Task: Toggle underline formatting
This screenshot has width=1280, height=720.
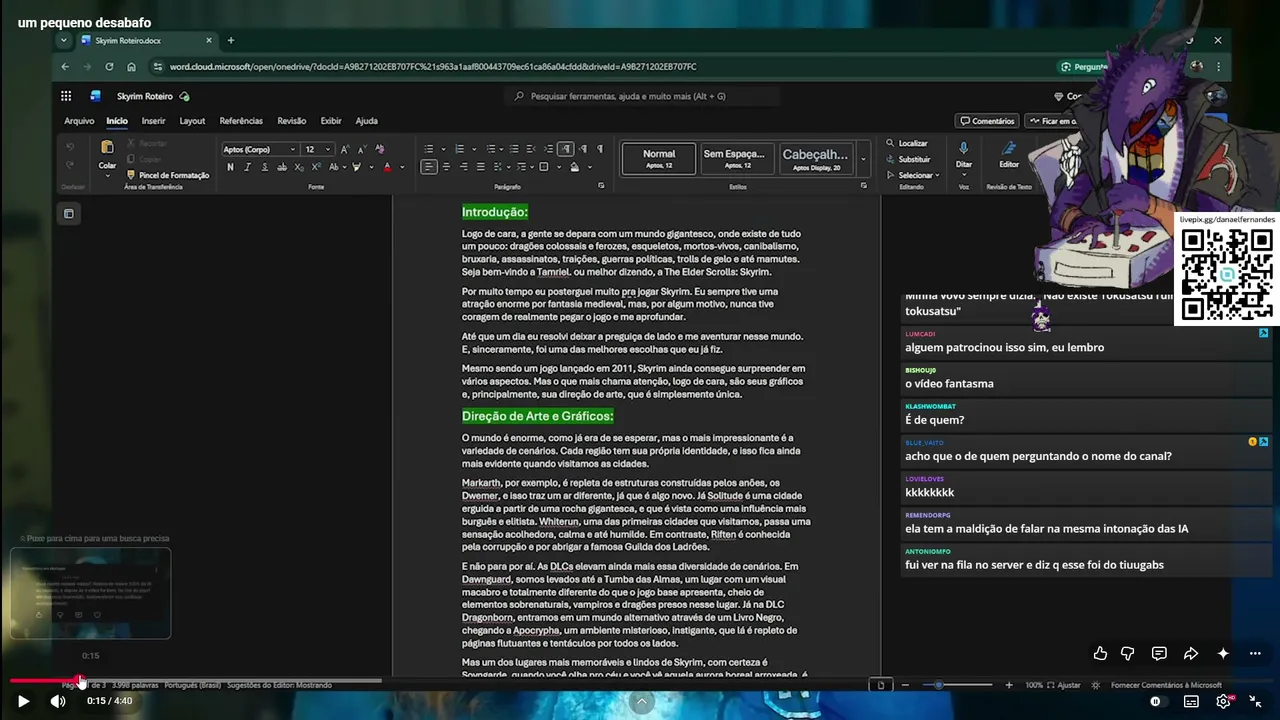Action: tap(264, 167)
